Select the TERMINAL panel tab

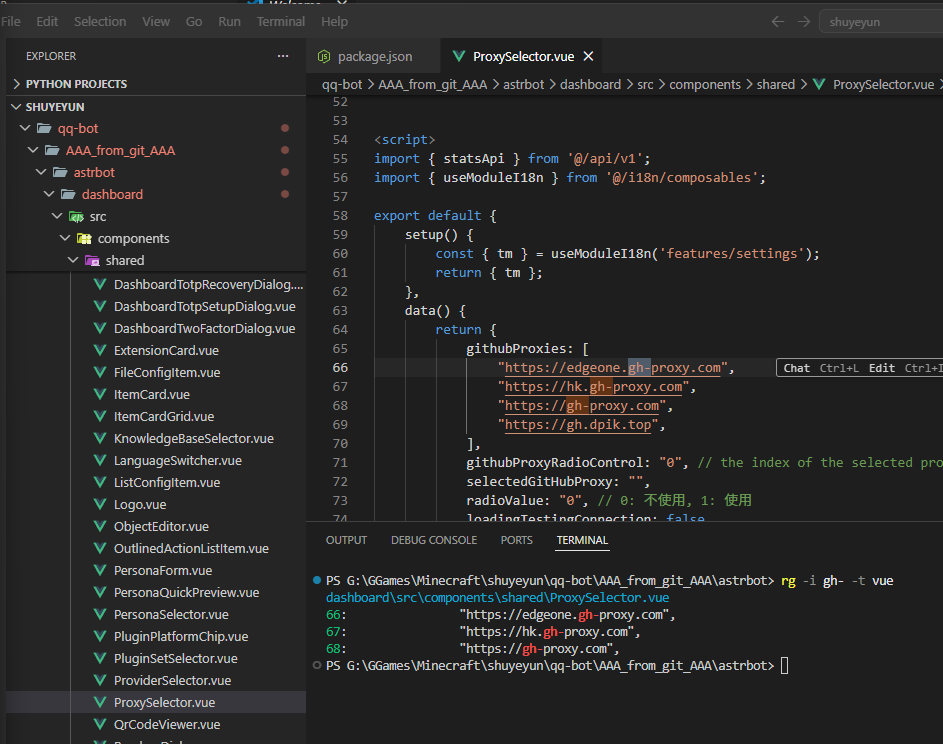[582, 540]
